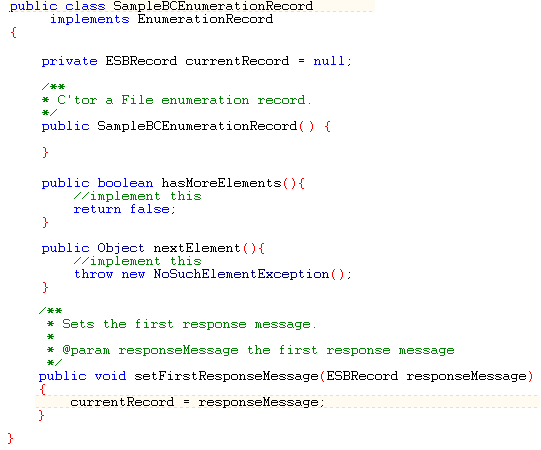Click the setFirstResponseMessage method name

(226, 376)
